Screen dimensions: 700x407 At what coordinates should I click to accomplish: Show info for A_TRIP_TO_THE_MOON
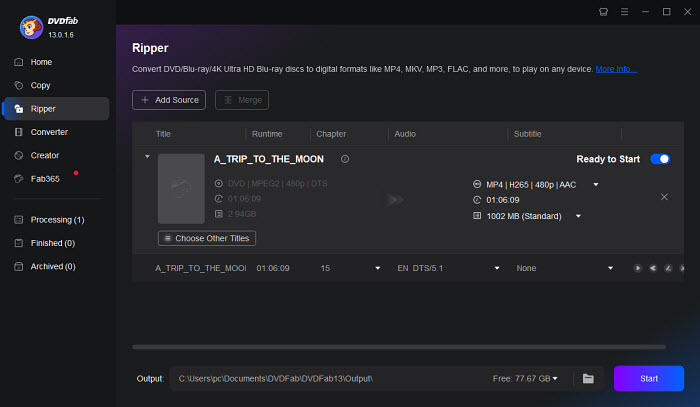[x=345, y=159]
